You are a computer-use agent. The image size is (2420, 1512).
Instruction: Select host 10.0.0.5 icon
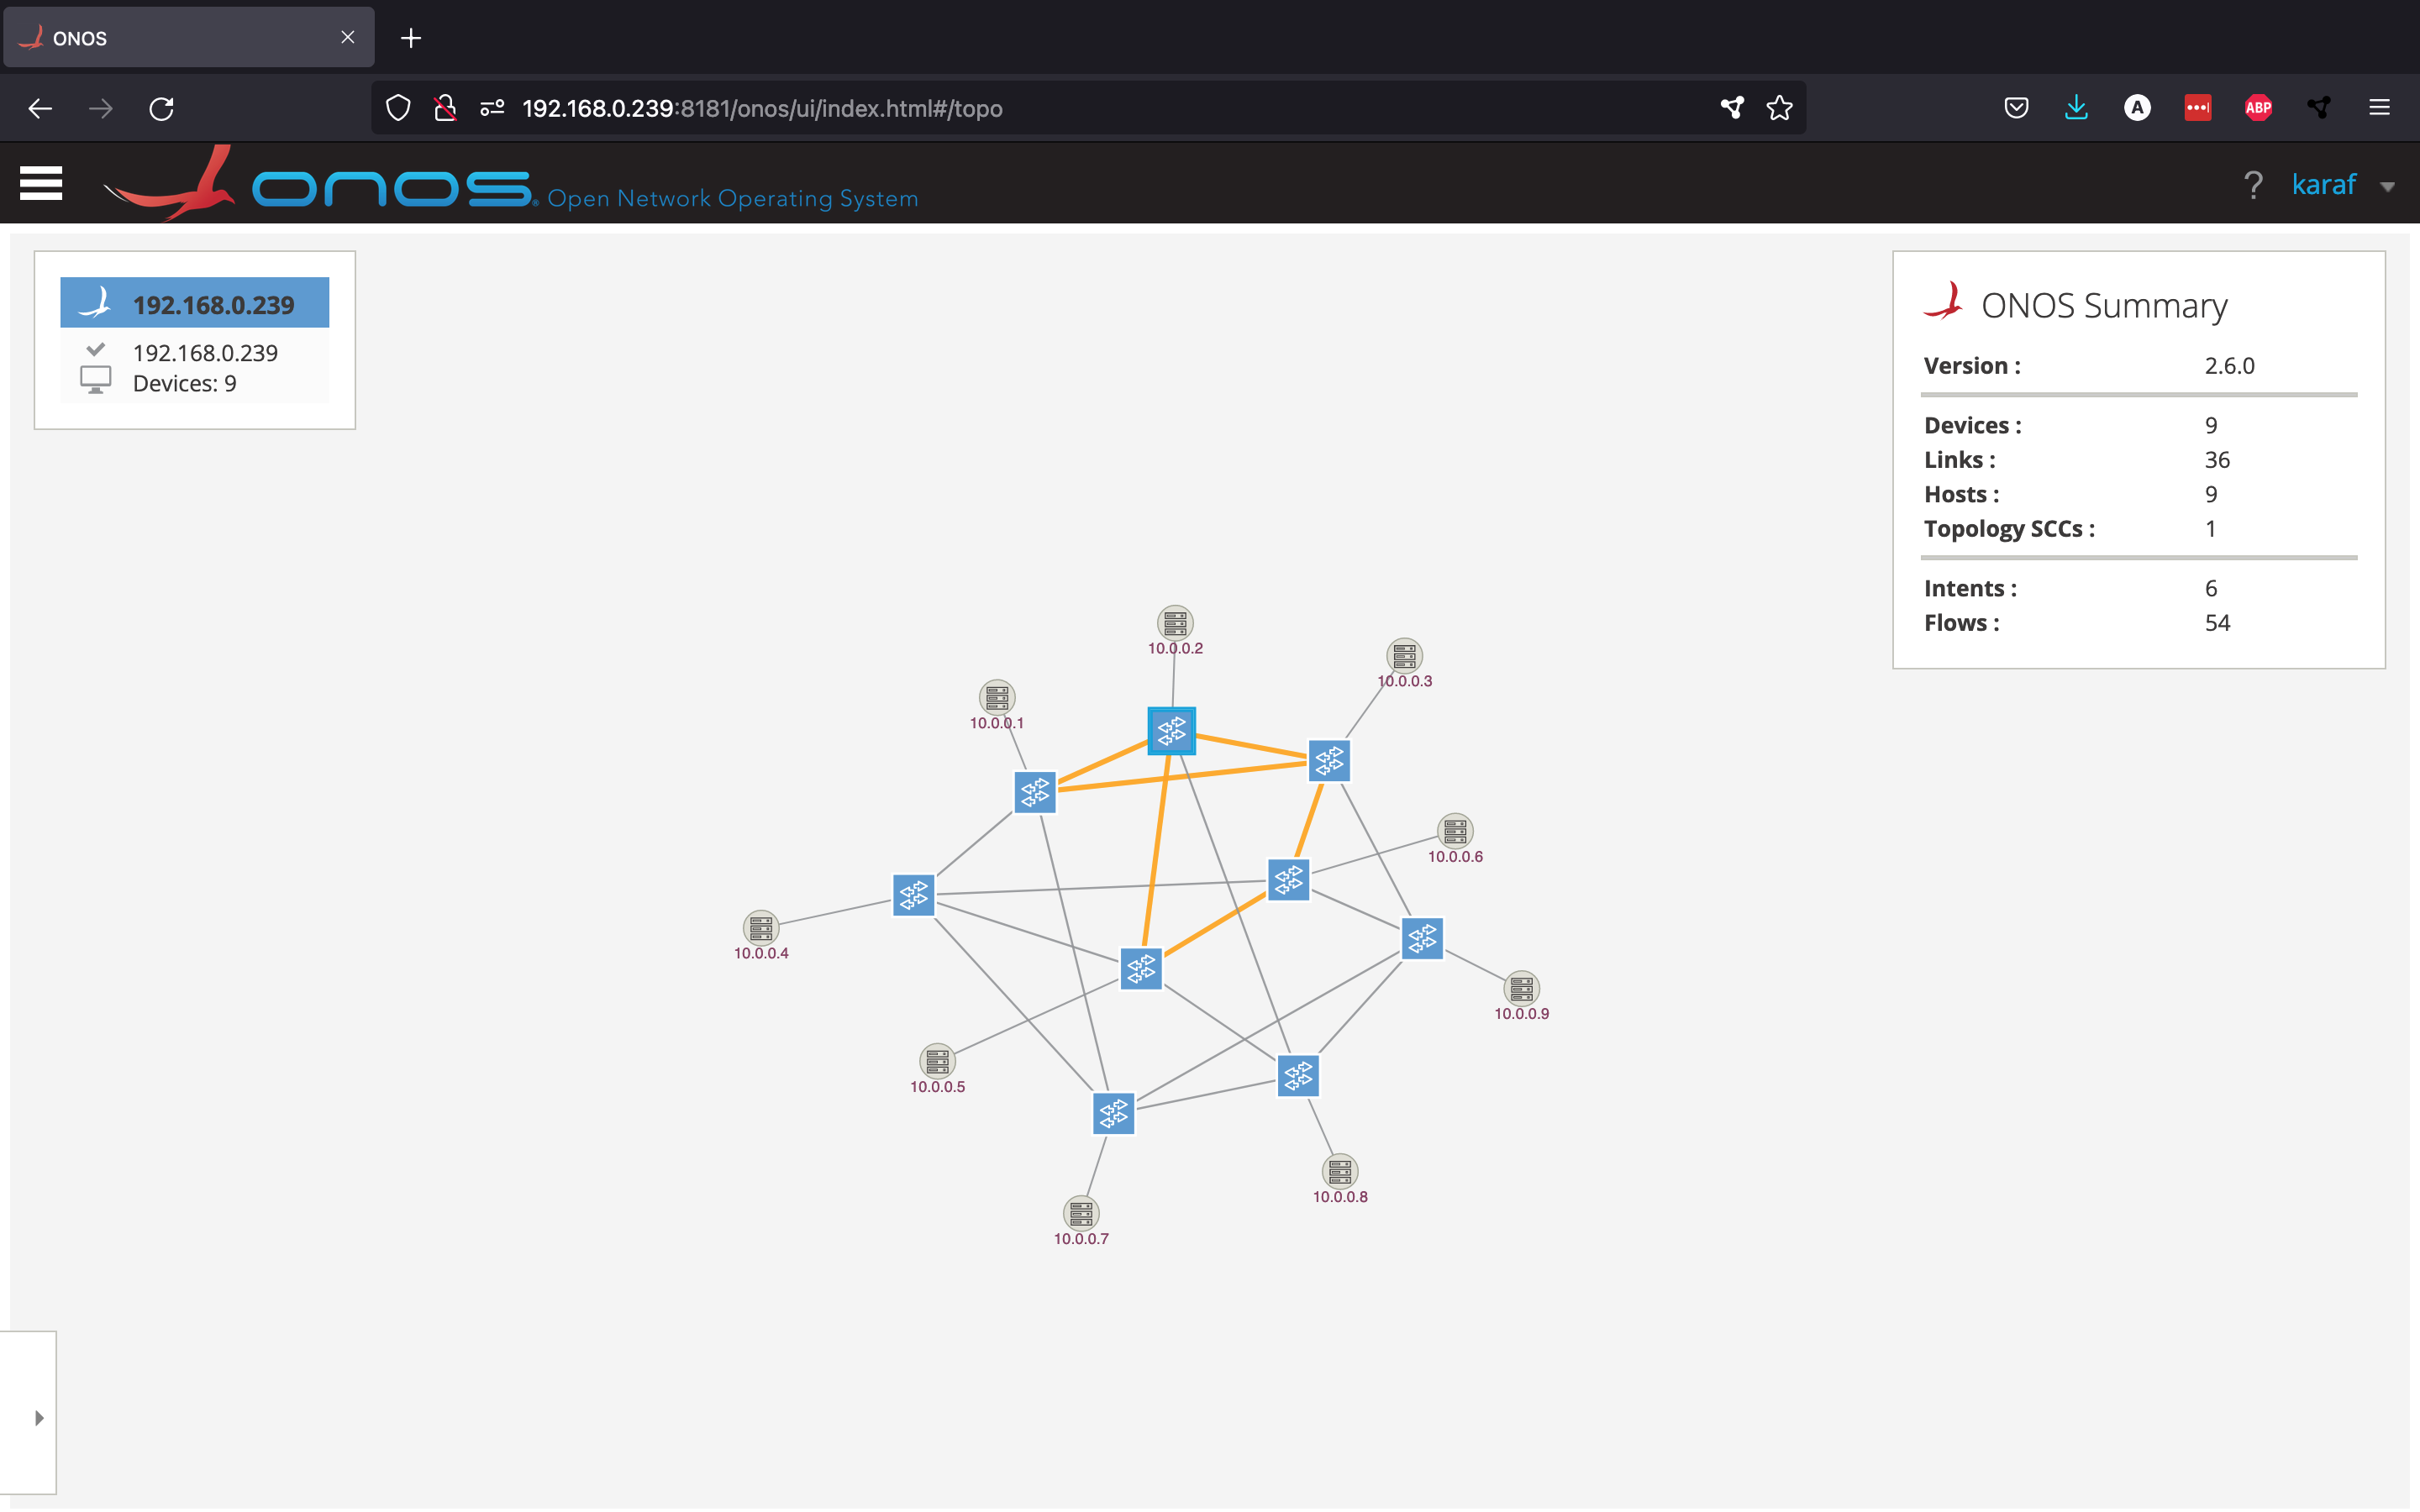click(937, 1061)
